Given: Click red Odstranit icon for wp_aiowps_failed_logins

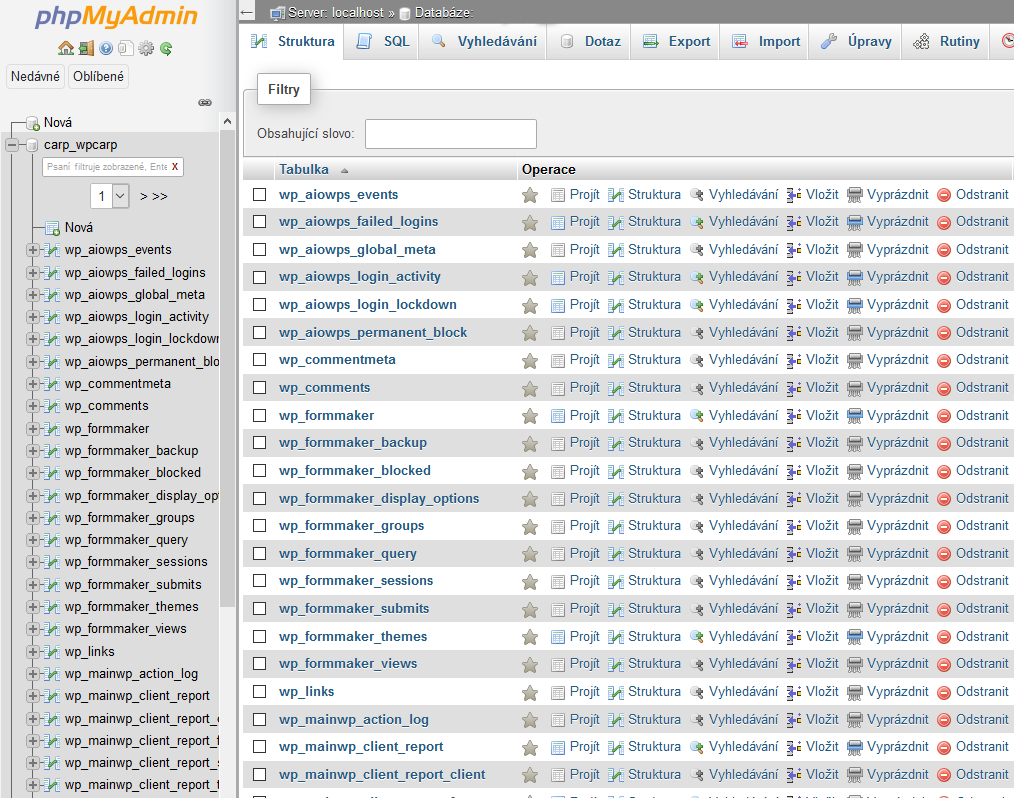Looking at the screenshot, I should click(944, 222).
